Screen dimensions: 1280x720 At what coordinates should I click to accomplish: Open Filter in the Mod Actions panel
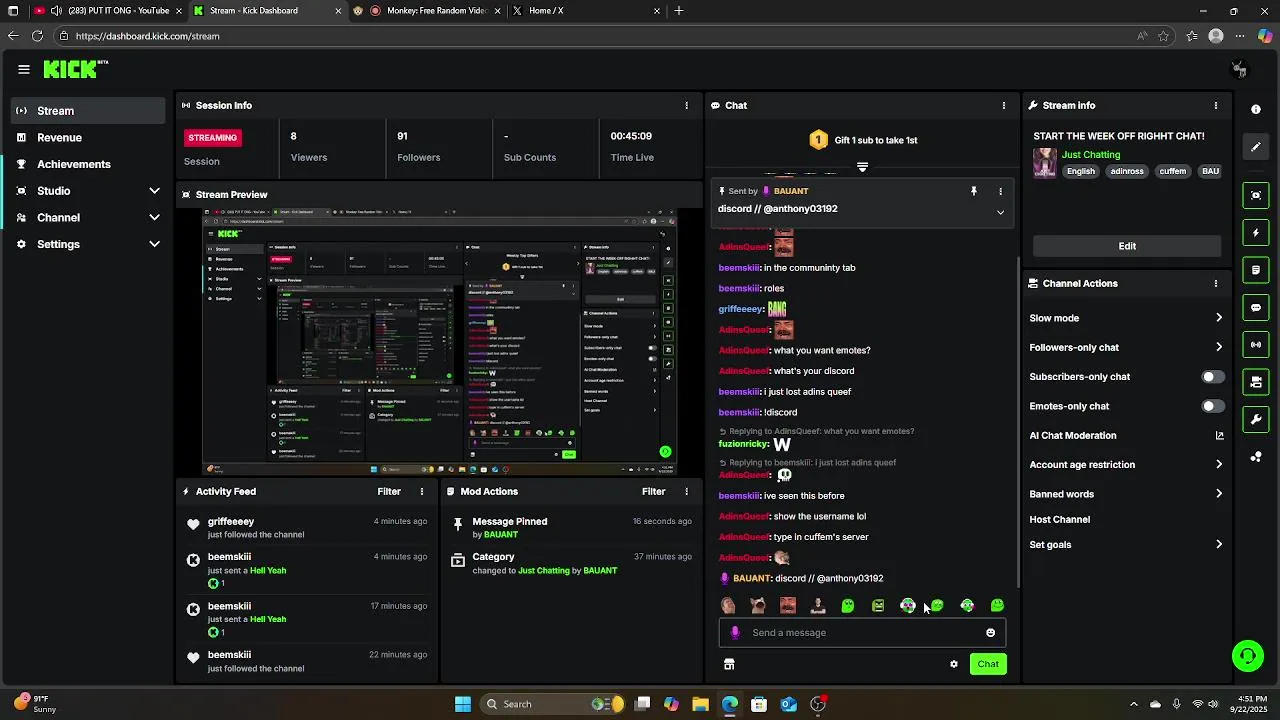click(653, 492)
